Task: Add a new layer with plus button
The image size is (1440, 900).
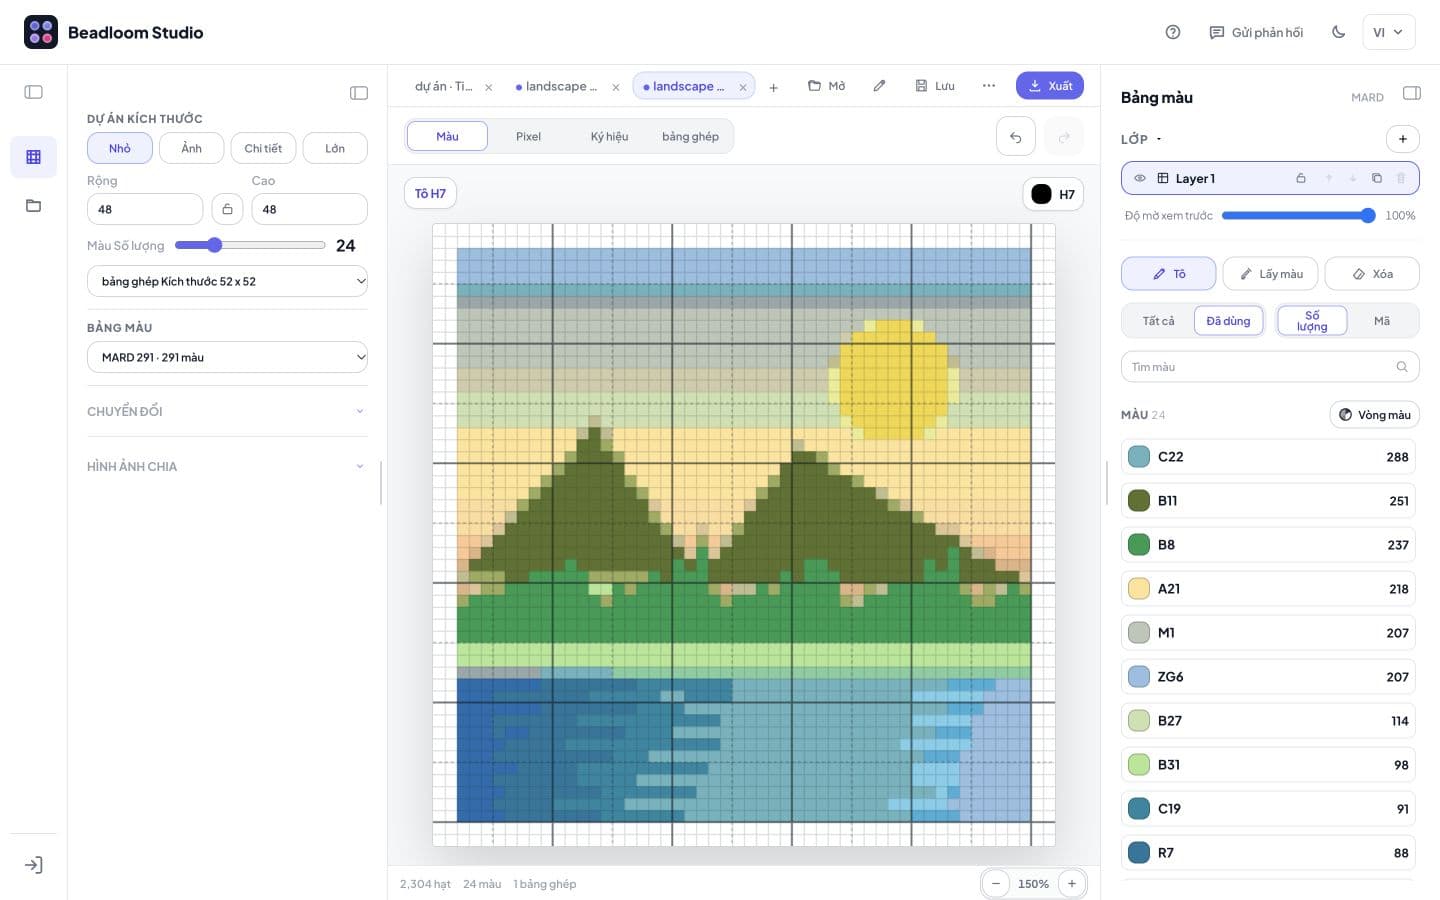Action: [x=1402, y=139]
